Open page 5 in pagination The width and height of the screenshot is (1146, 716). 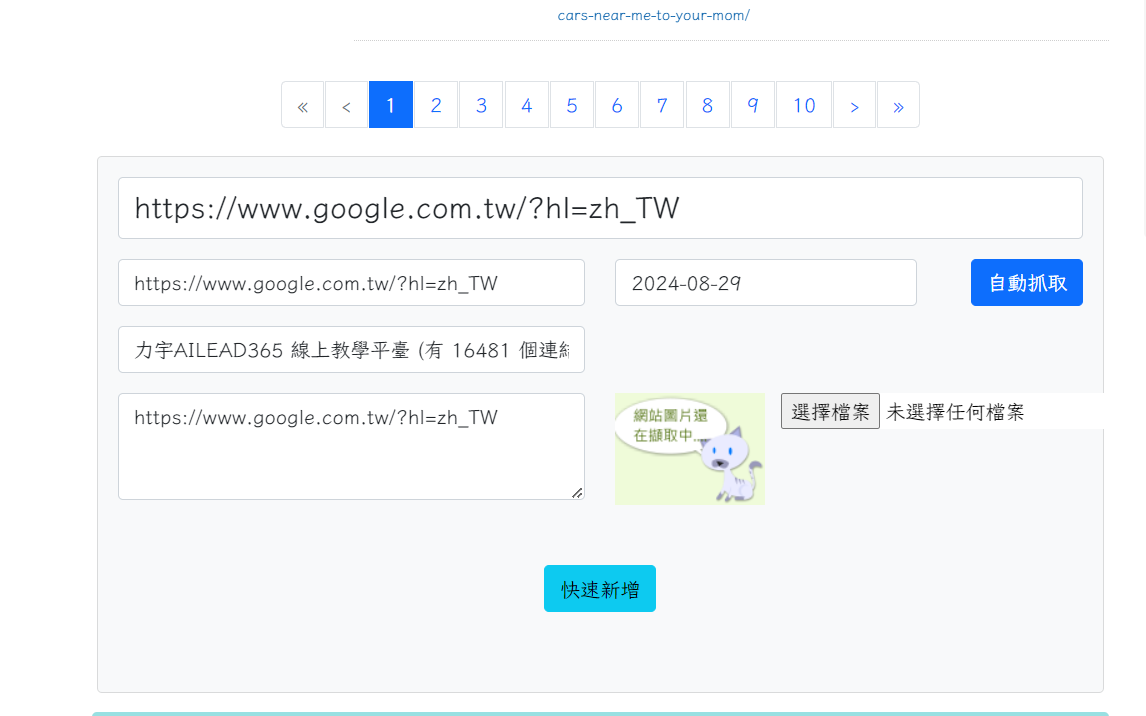coord(572,105)
